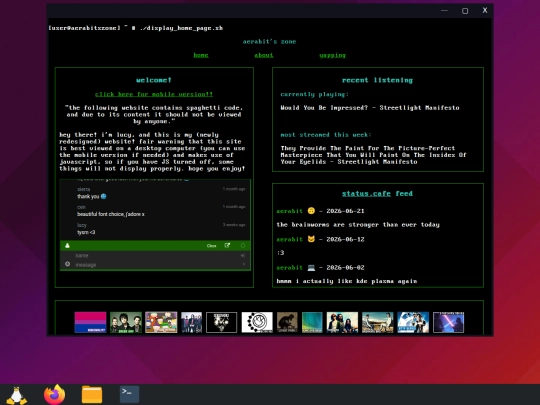Screen dimensions: 540x405
Task: Click the bisexual flag badge thumbnail
Action: click(x=90, y=322)
